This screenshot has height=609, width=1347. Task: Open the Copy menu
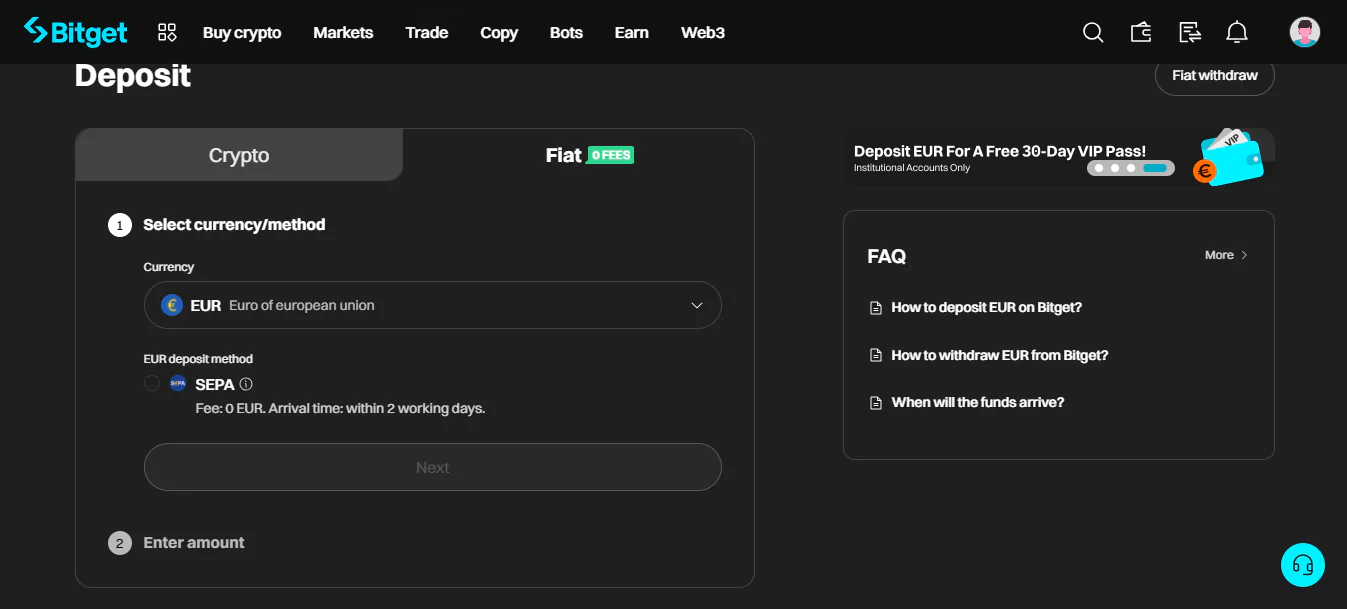pos(499,33)
